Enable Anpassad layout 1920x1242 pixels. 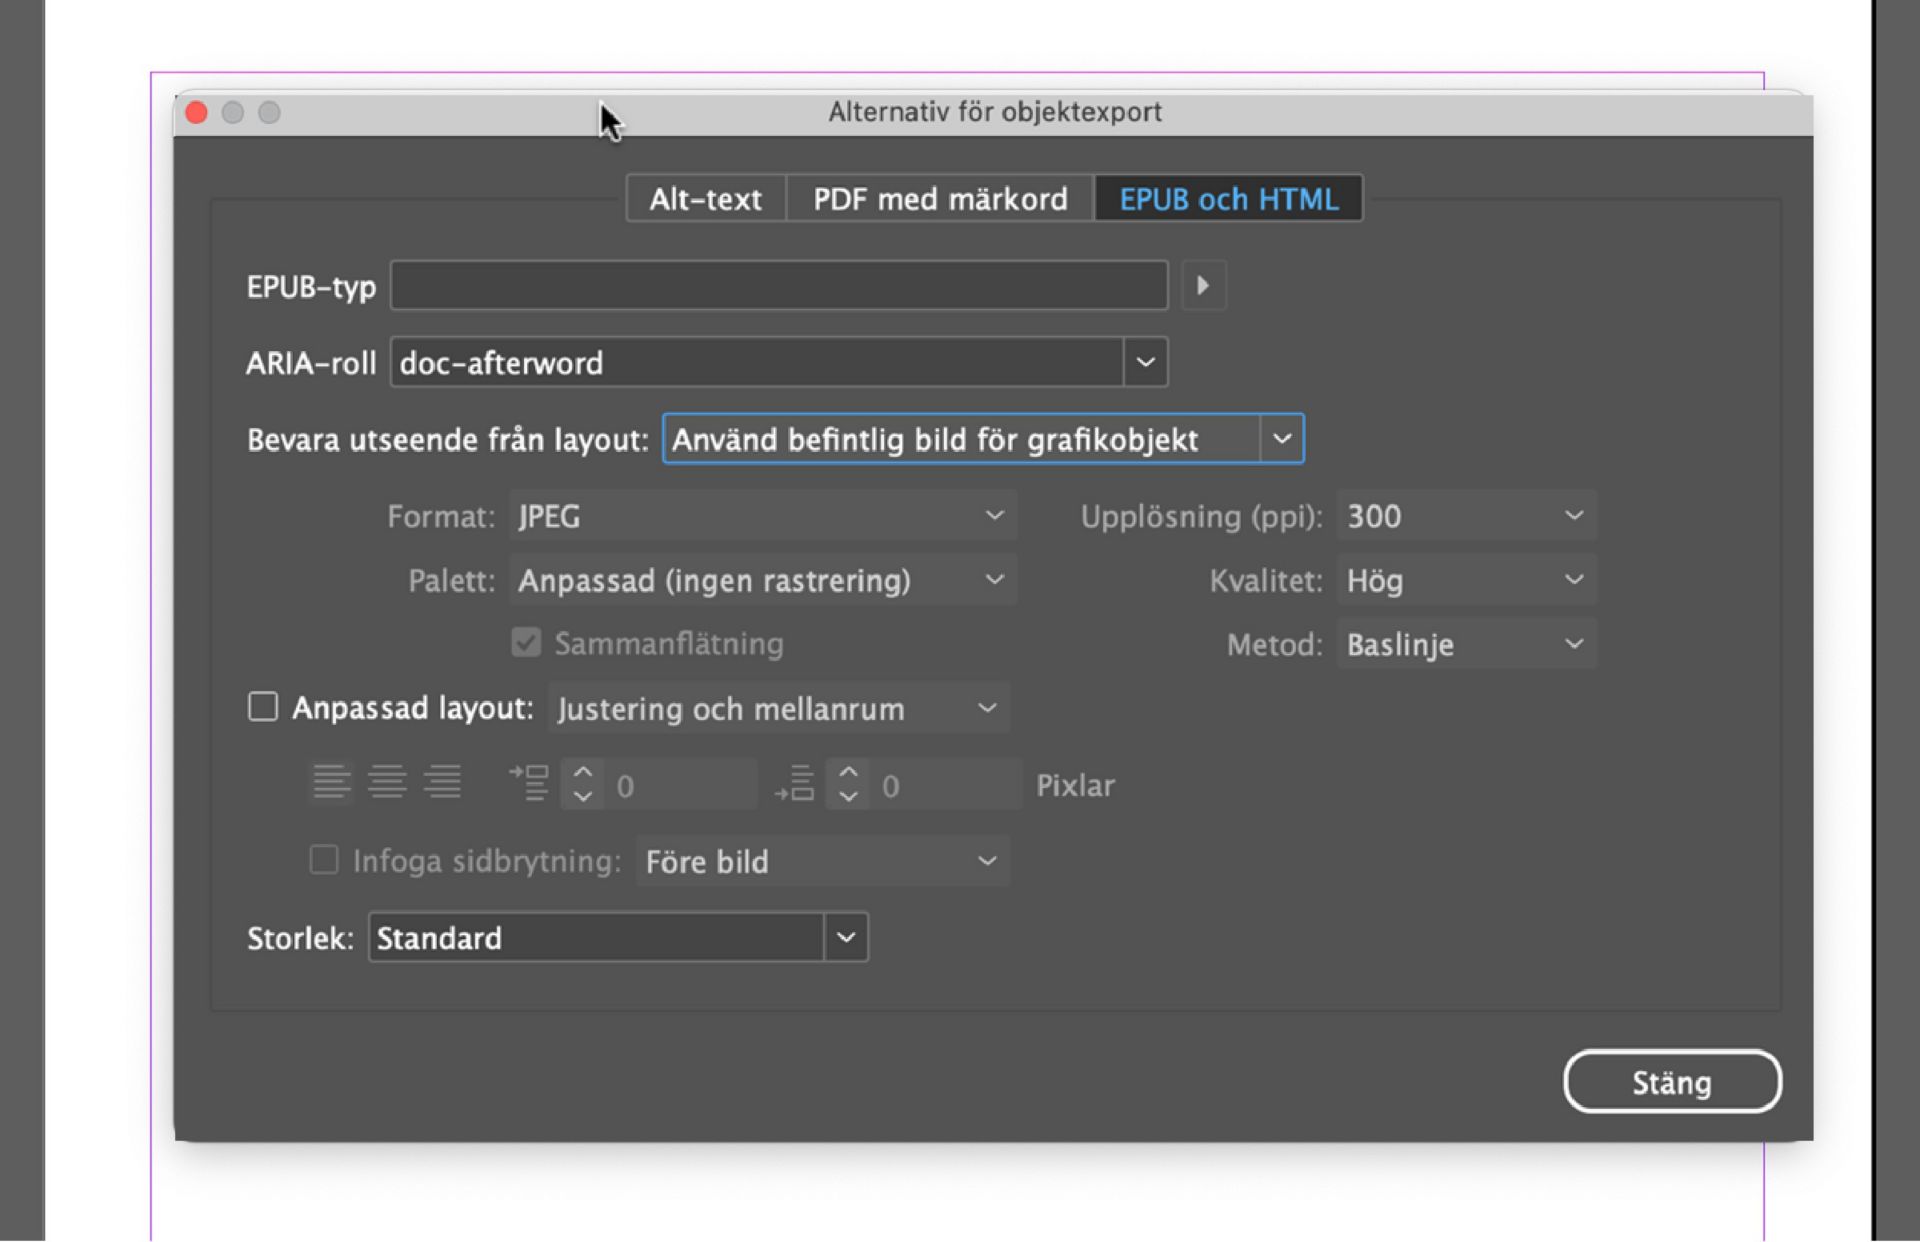pyautogui.click(x=263, y=707)
